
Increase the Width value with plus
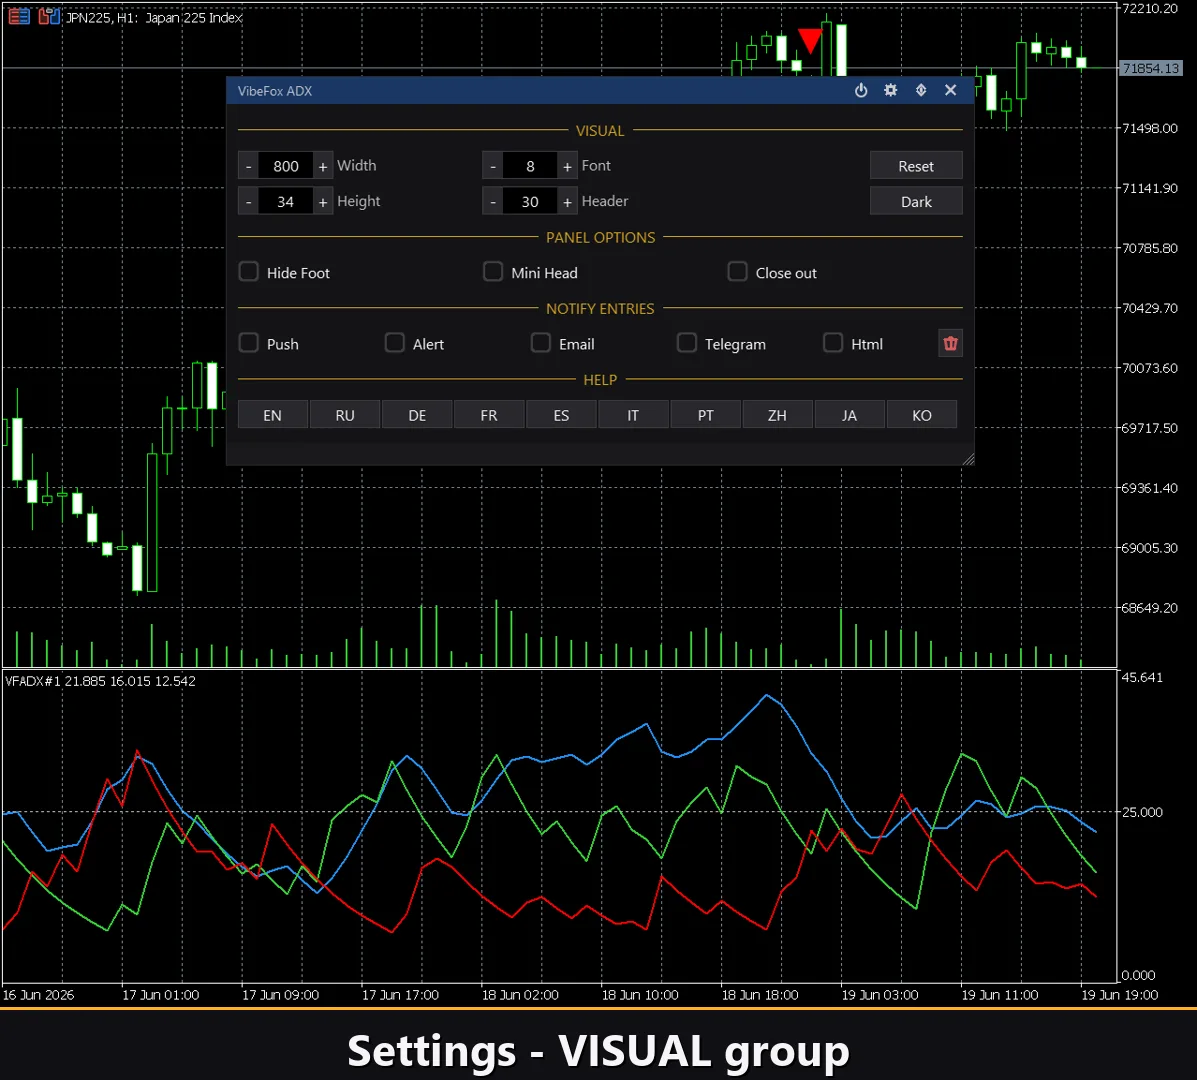pyautogui.click(x=323, y=166)
